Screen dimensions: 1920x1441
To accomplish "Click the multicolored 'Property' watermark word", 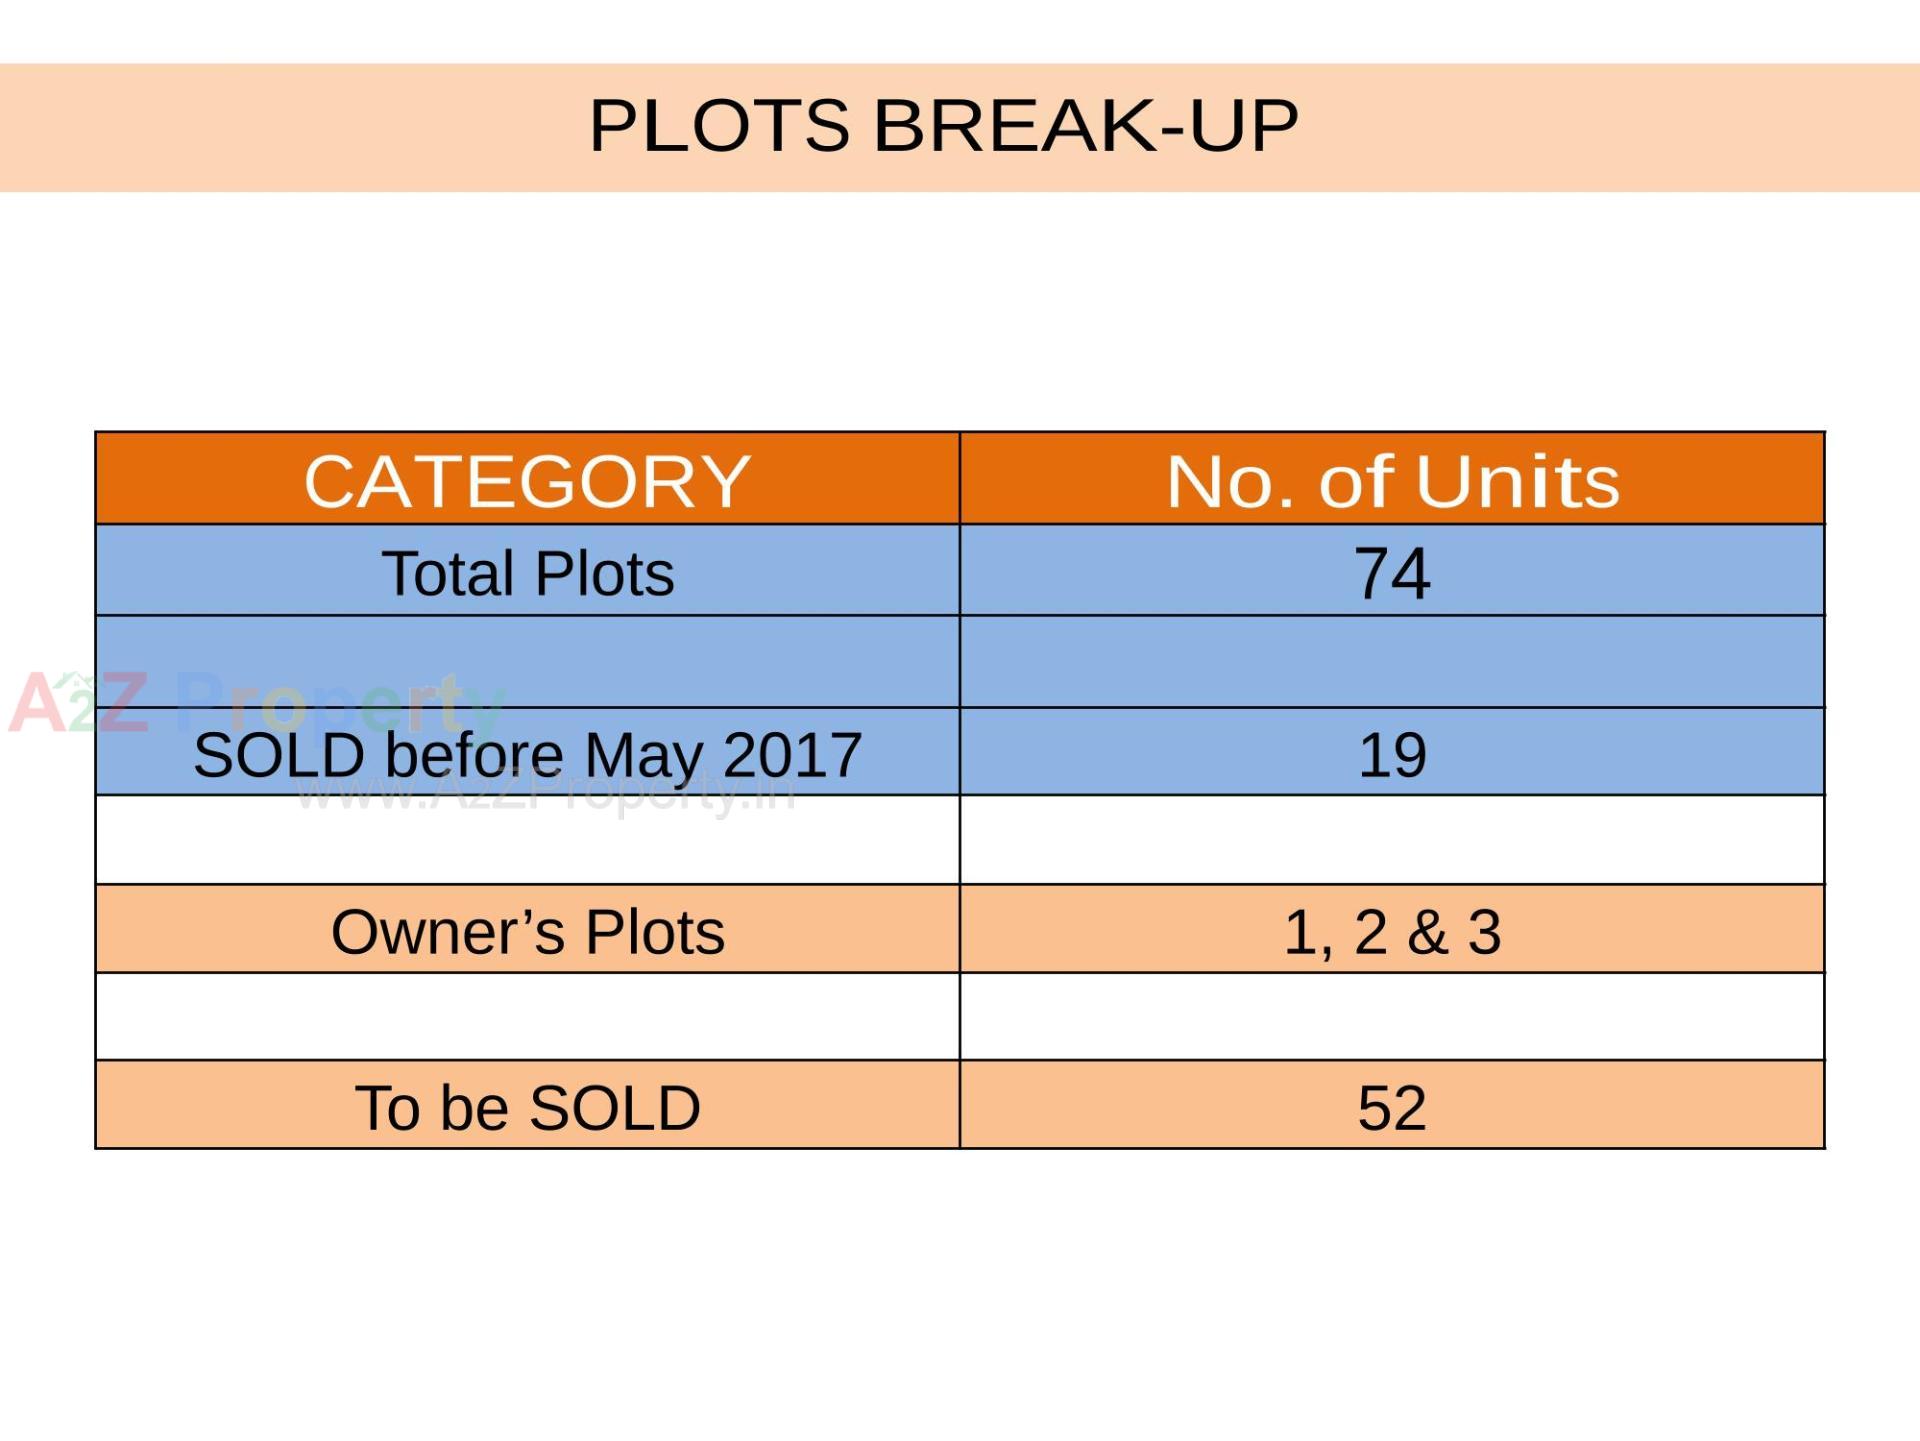I will [340, 706].
